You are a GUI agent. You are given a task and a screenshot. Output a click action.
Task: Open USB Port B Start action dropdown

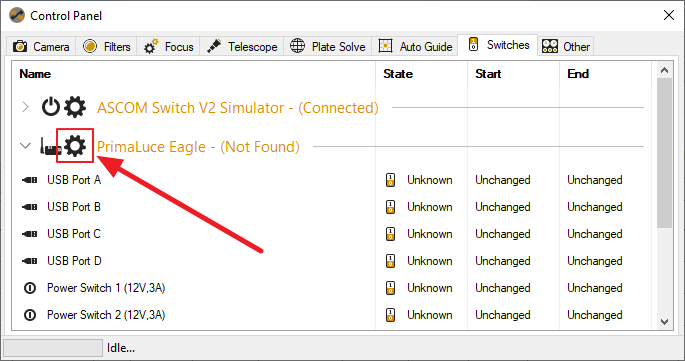503,207
